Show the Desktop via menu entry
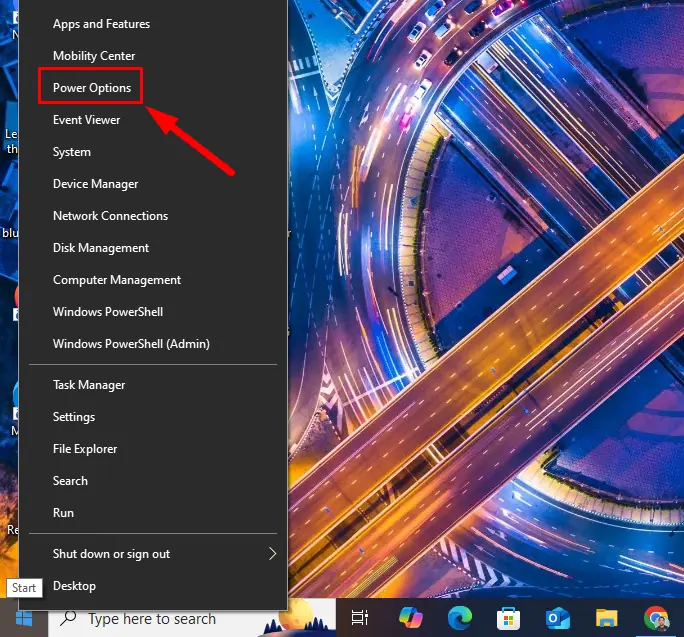Image resolution: width=684 pixels, height=637 pixels. pos(153,586)
